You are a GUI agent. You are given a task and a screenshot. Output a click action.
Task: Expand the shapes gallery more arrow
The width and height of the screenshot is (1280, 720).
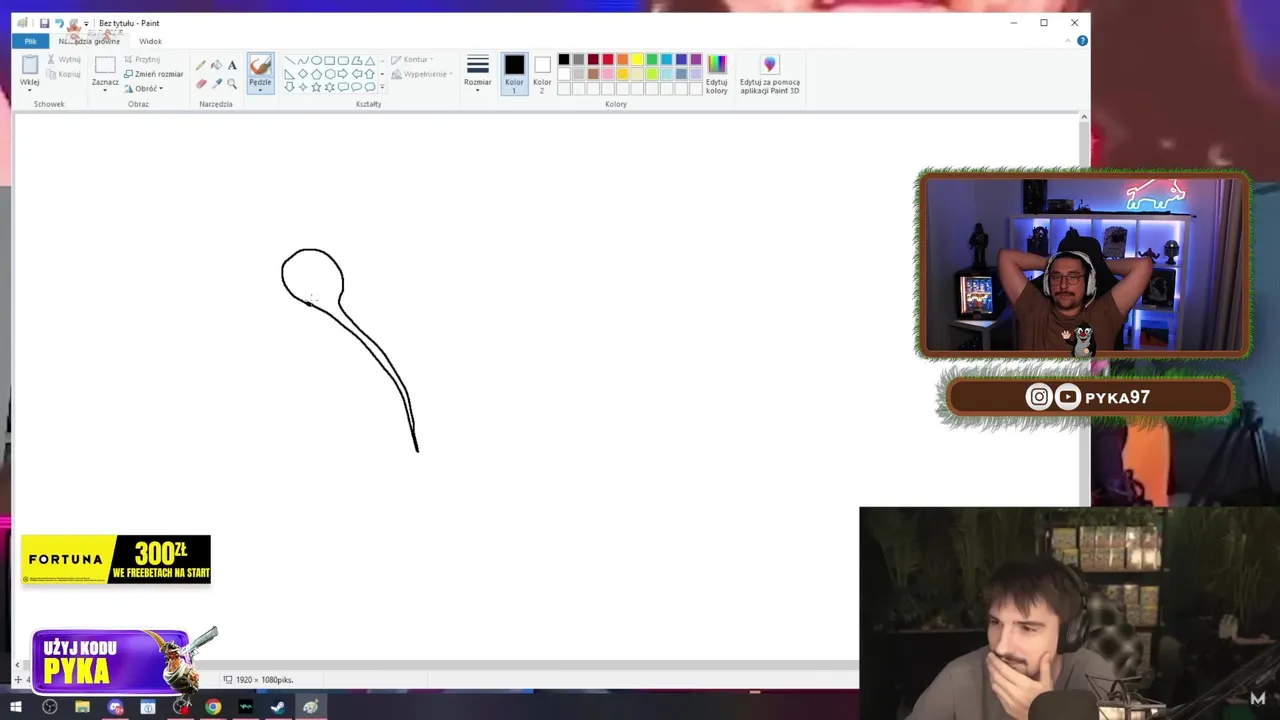click(382, 87)
